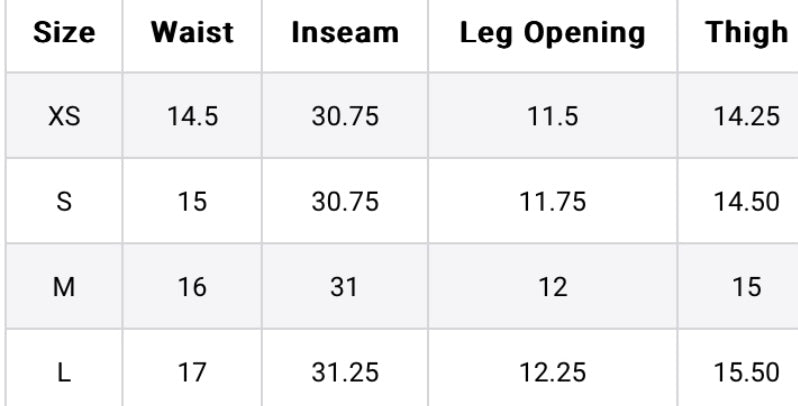The width and height of the screenshot is (798, 406).
Task: Click the waist value 17 cell
Action: click(192, 373)
